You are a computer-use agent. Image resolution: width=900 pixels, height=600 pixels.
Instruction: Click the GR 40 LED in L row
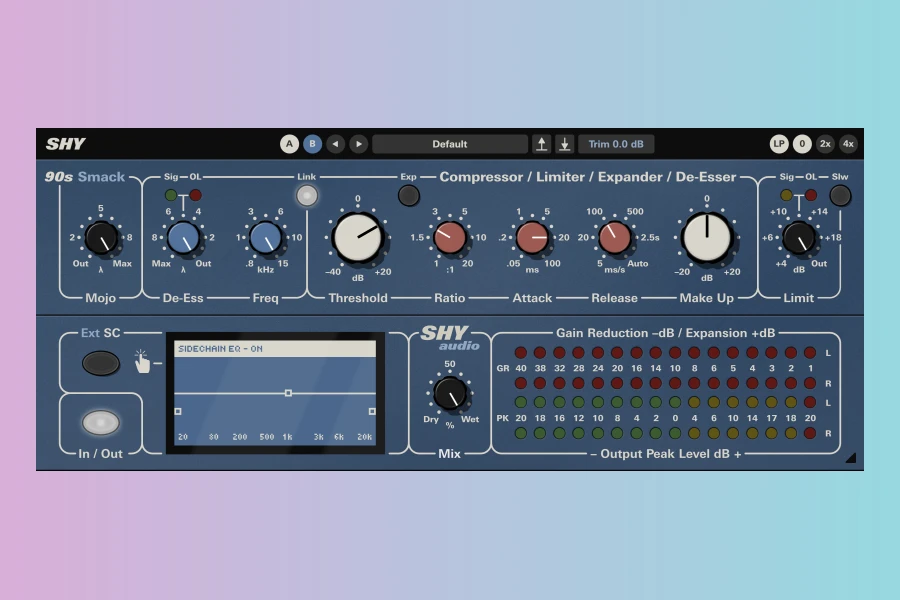521,353
